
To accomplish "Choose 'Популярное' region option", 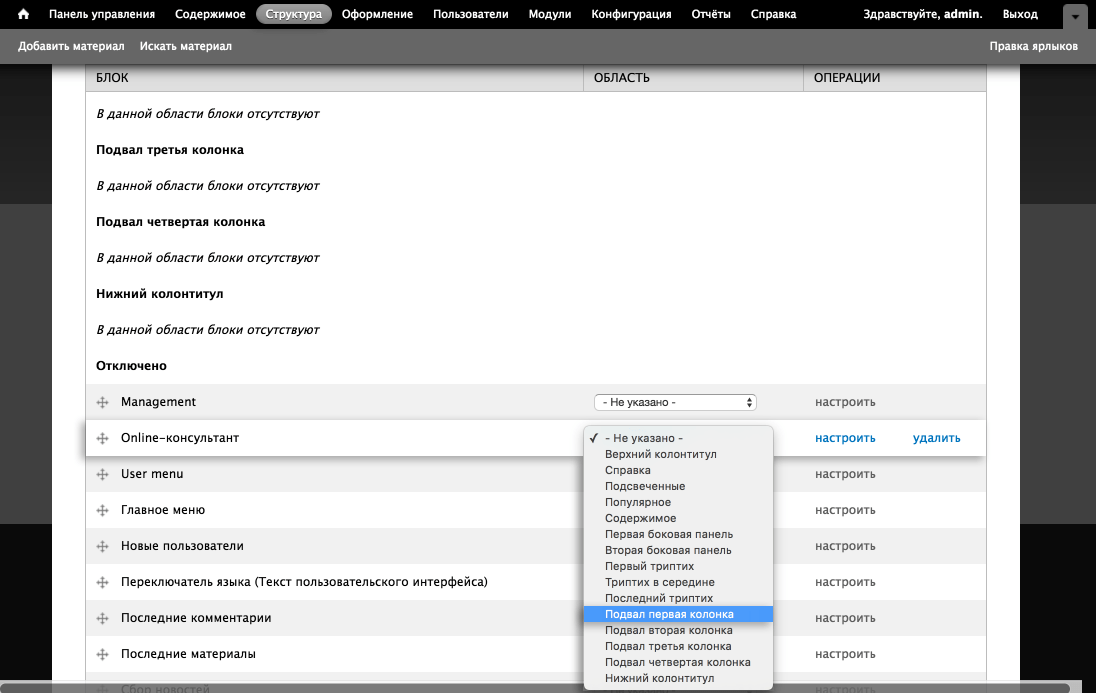I will point(679,502).
